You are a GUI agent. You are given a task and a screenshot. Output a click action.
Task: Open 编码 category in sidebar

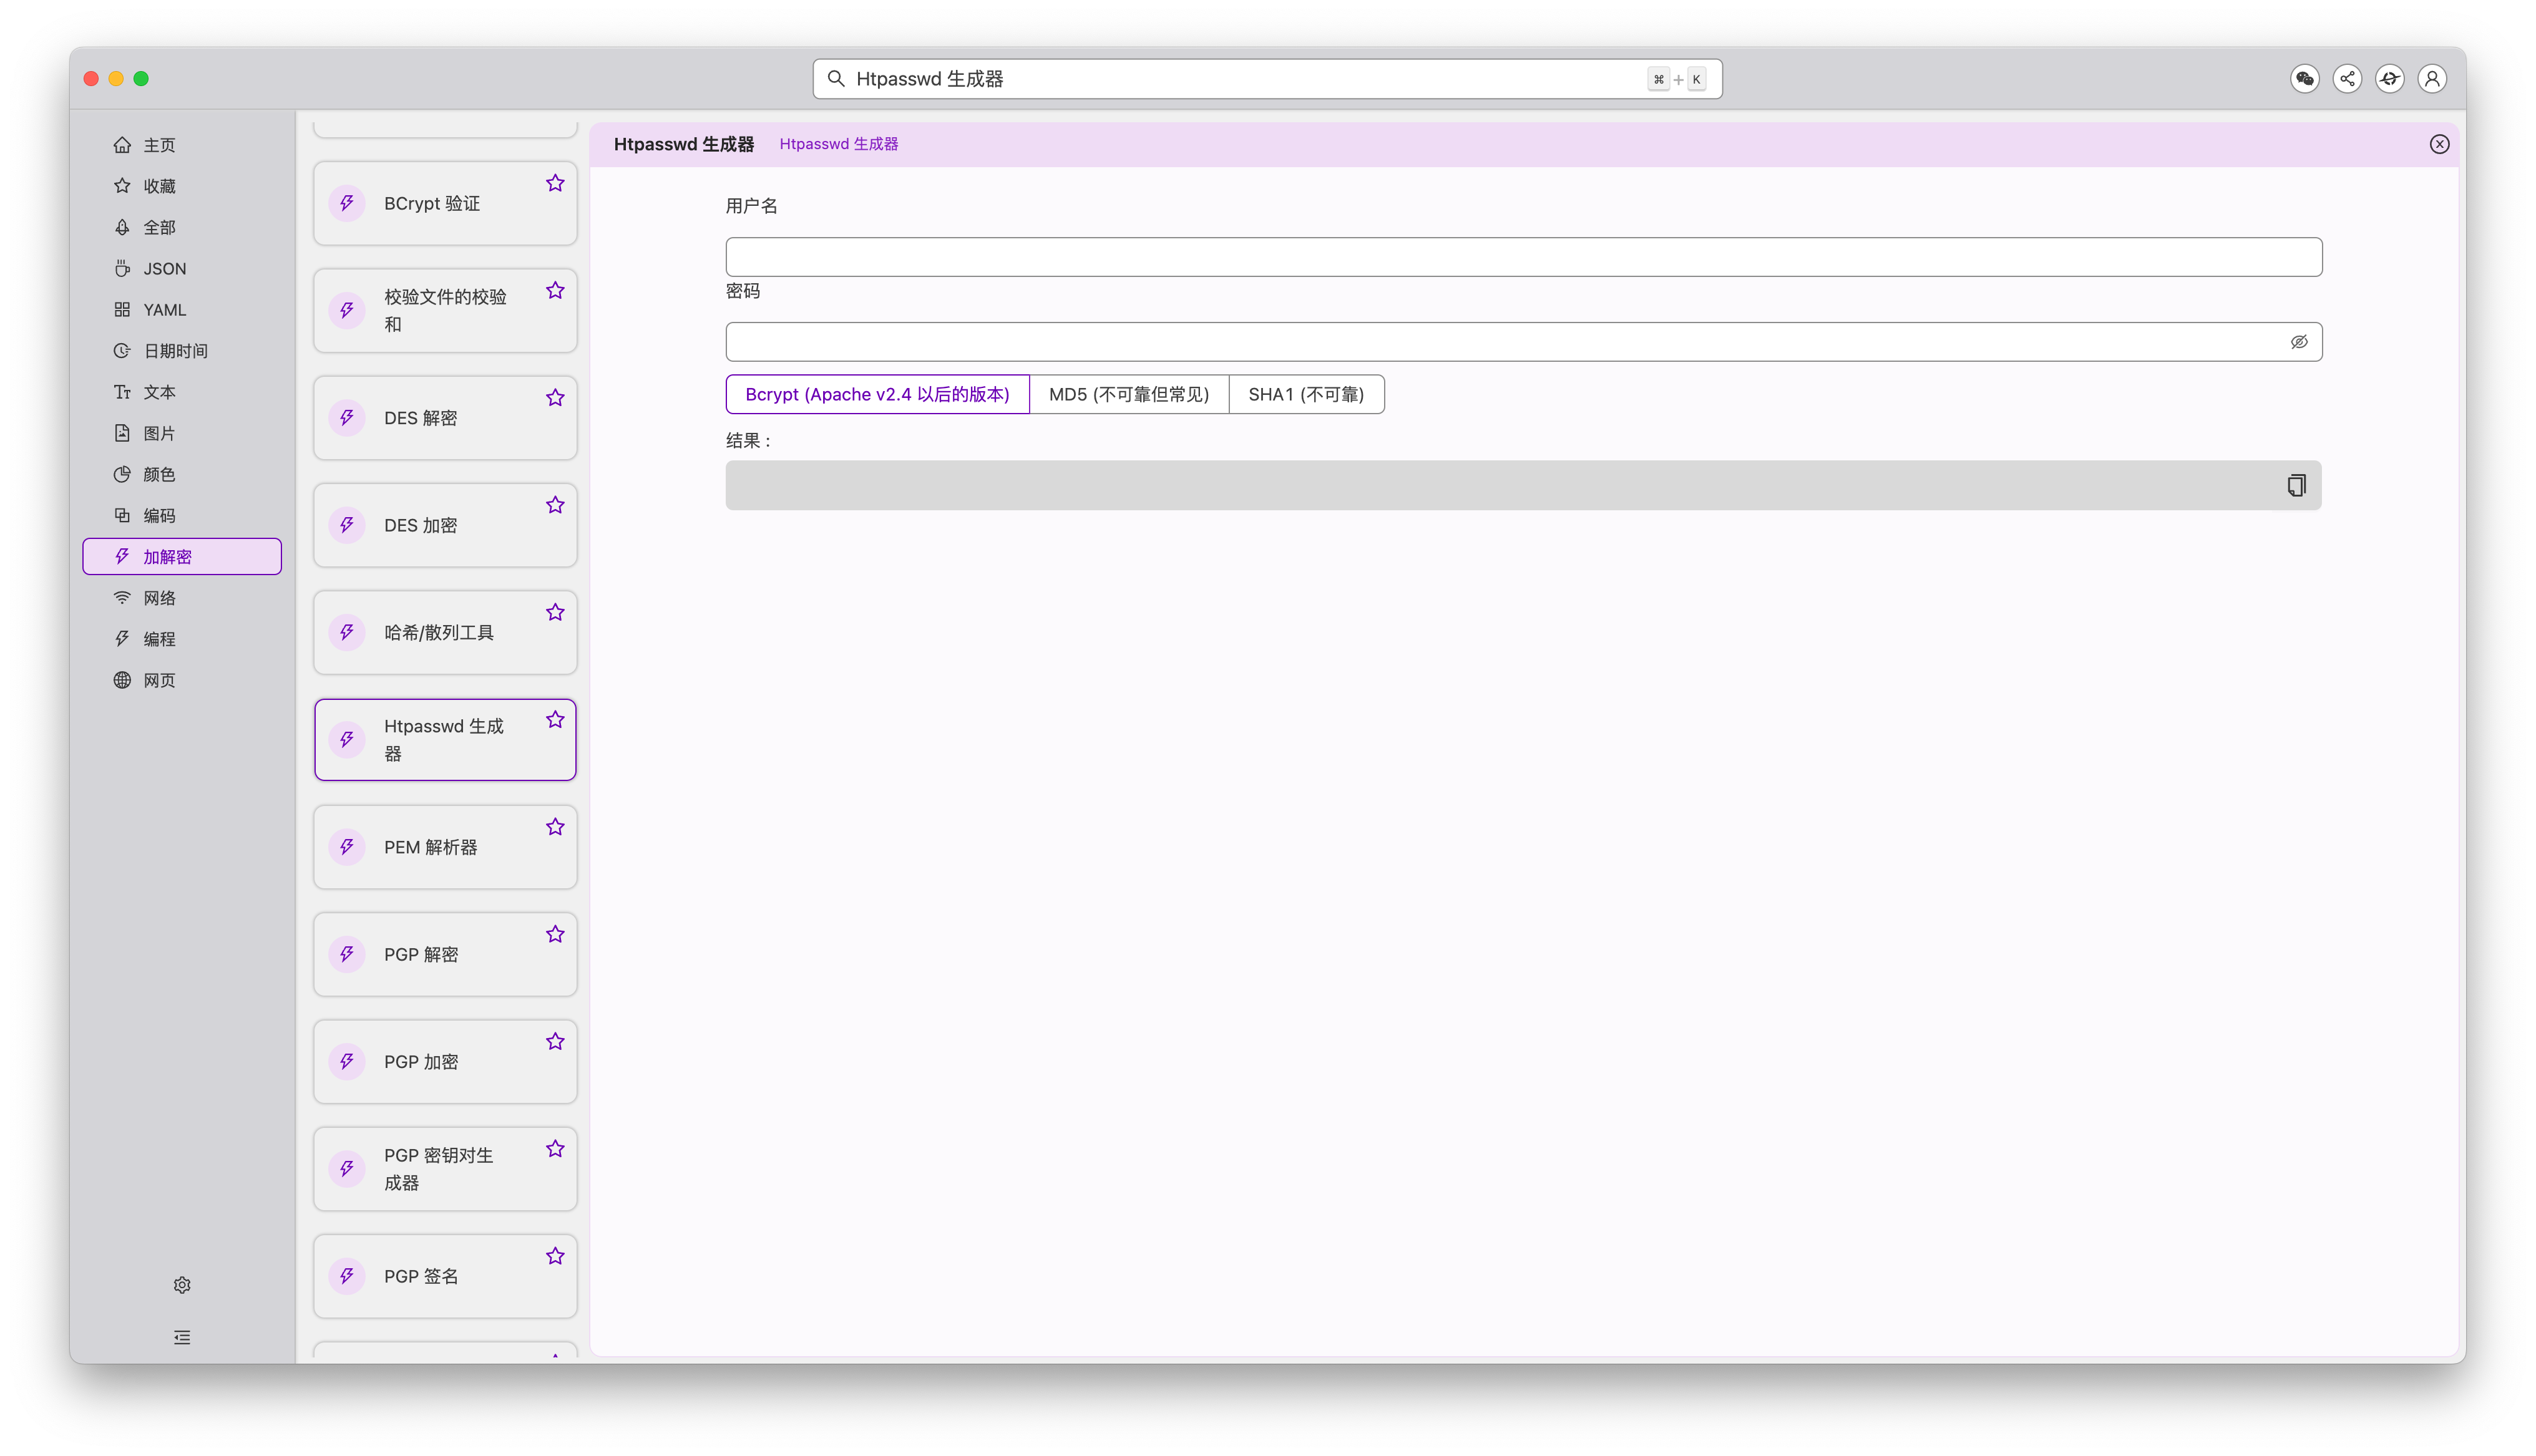click(182, 515)
